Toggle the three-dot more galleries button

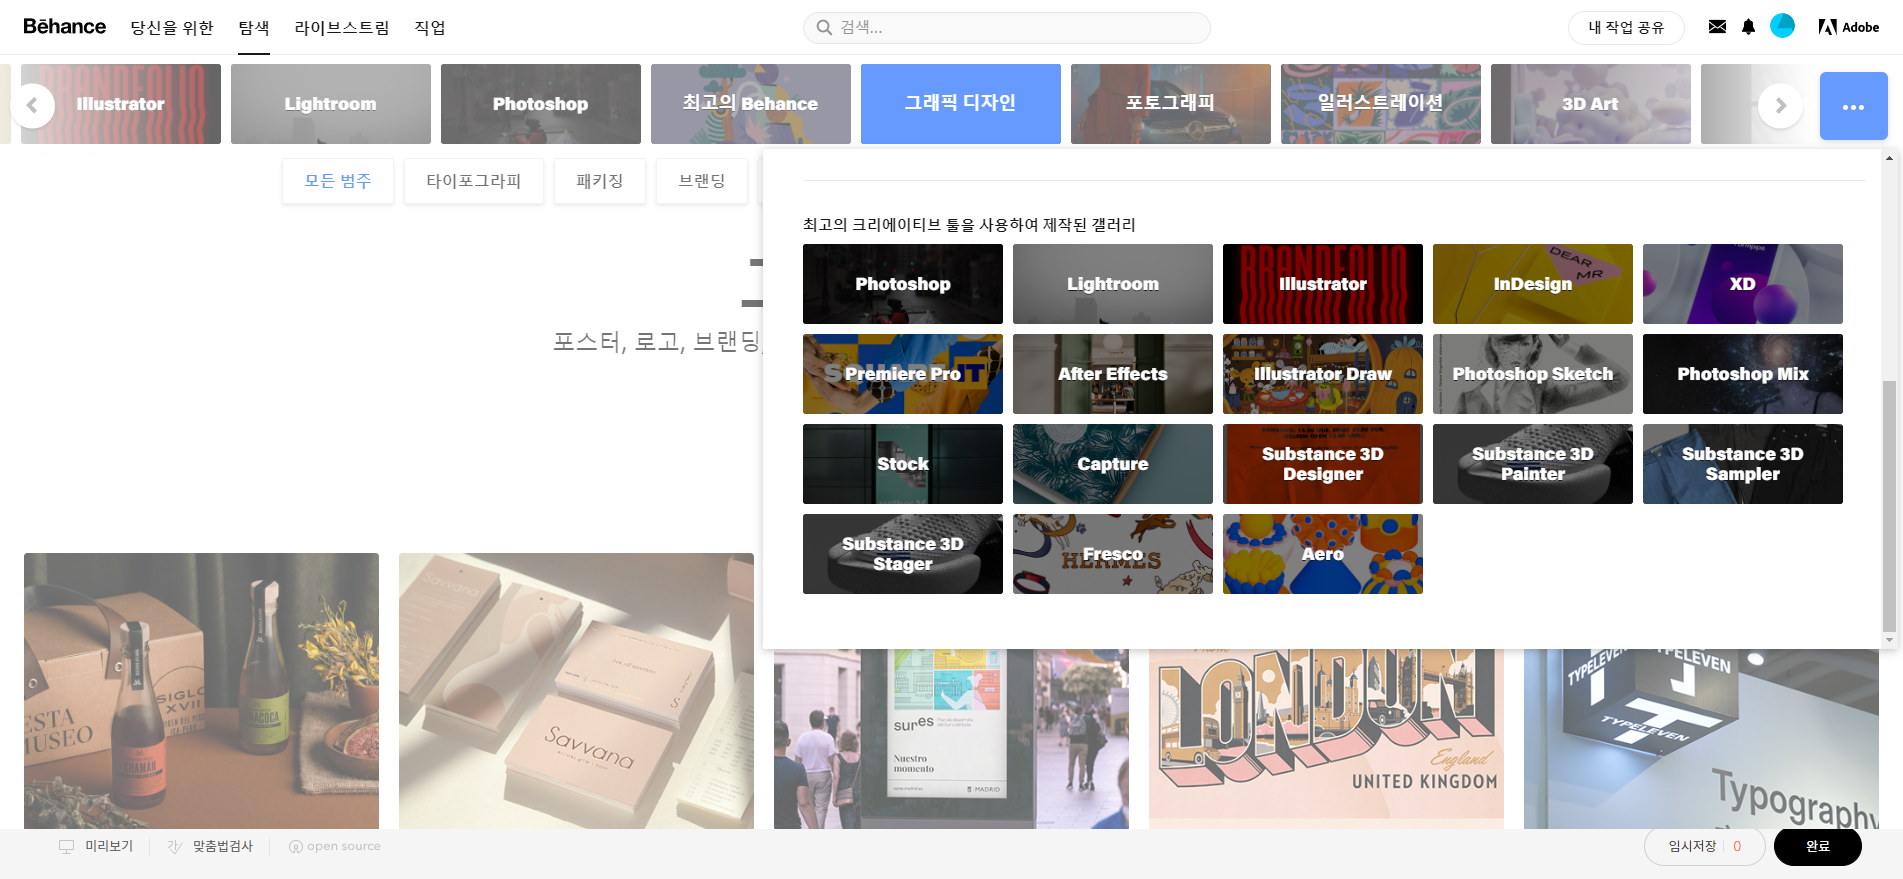(x=1853, y=106)
